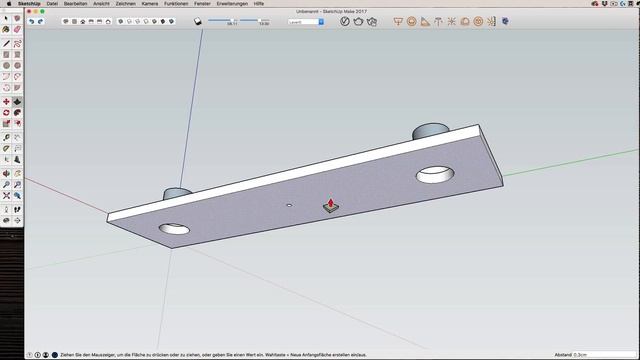640x360 pixels.
Task: Choose the Protractor tool
Action: (x=6, y=149)
